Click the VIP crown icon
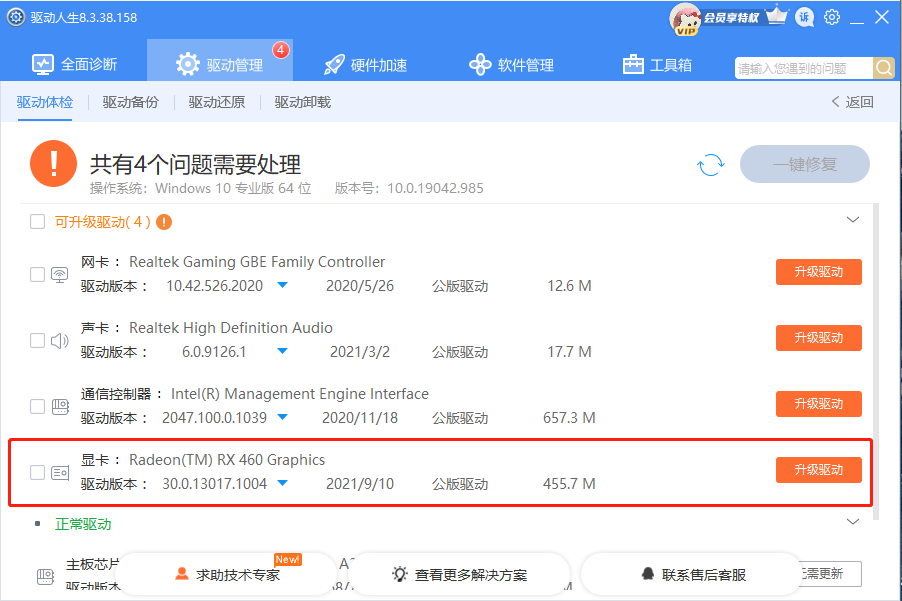The width and height of the screenshot is (902, 601). coord(776,16)
